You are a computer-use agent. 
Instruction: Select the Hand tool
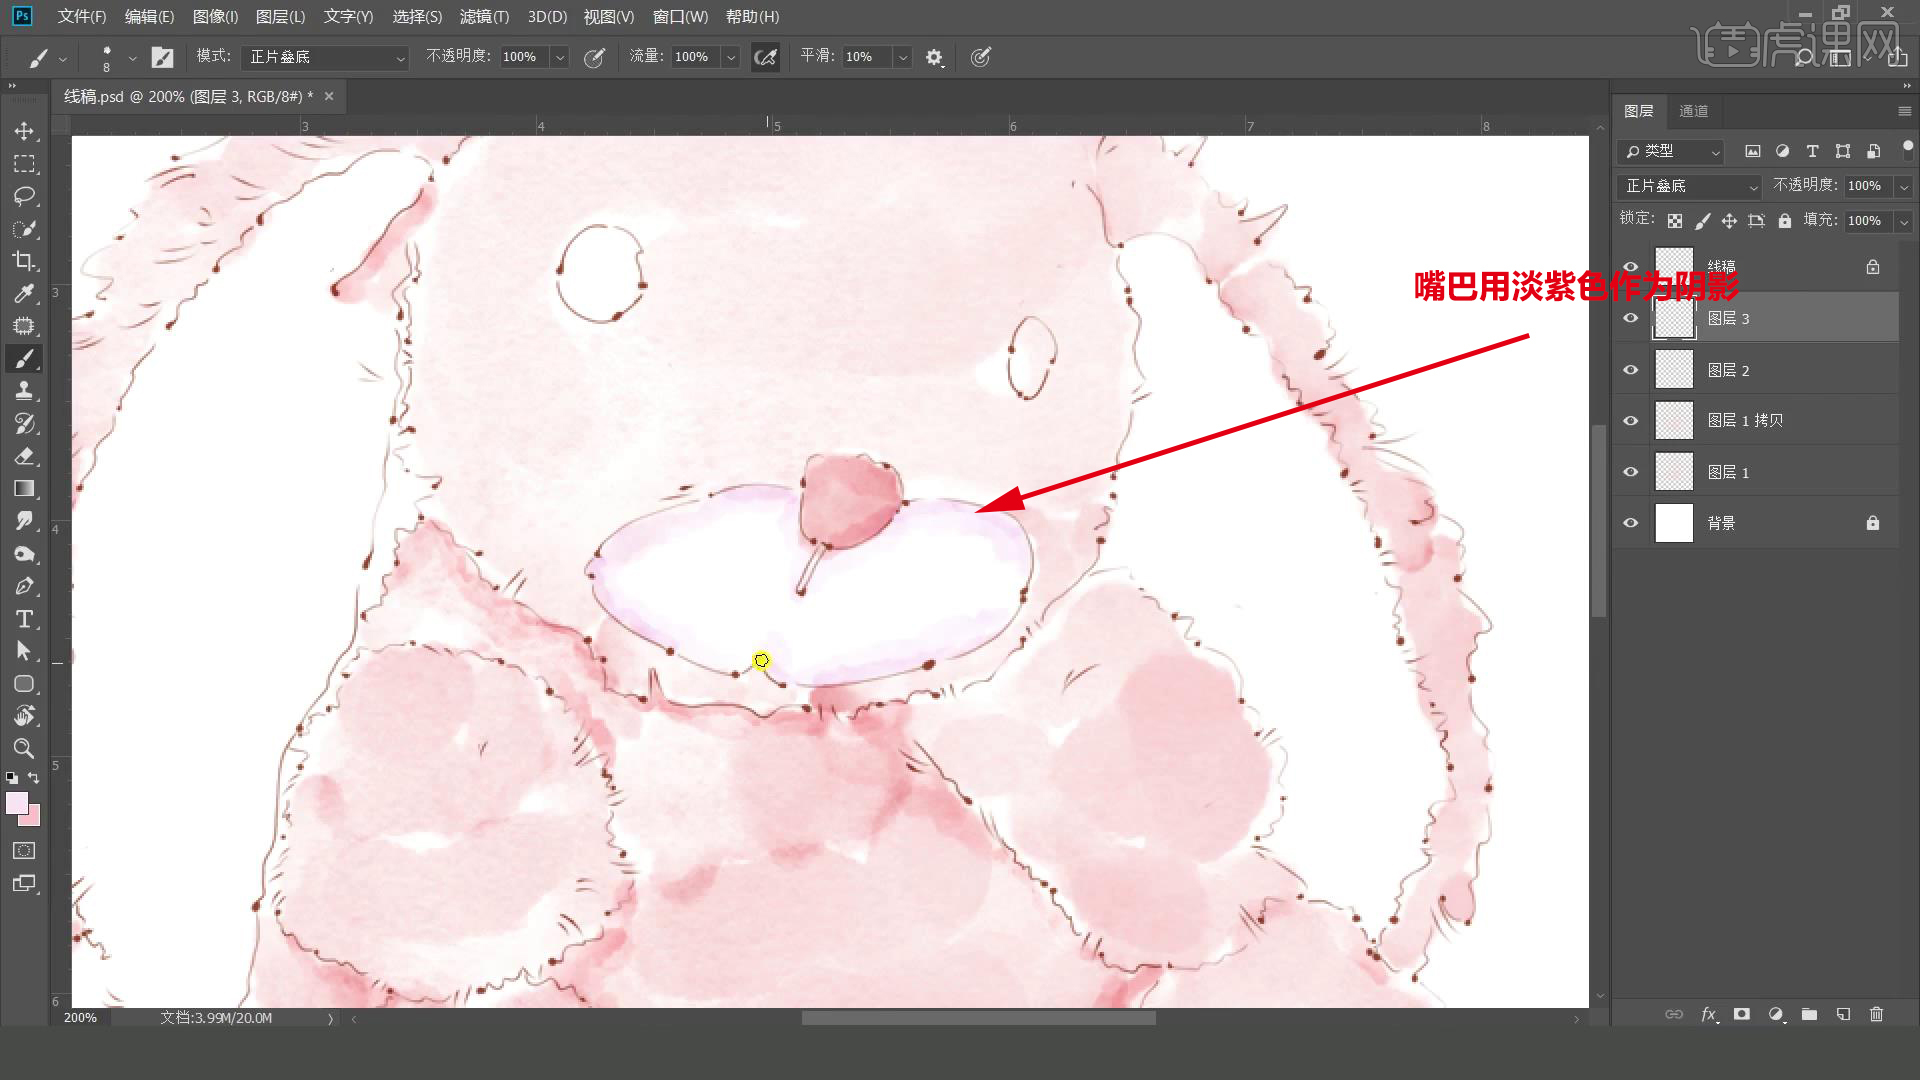[x=24, y=716]
